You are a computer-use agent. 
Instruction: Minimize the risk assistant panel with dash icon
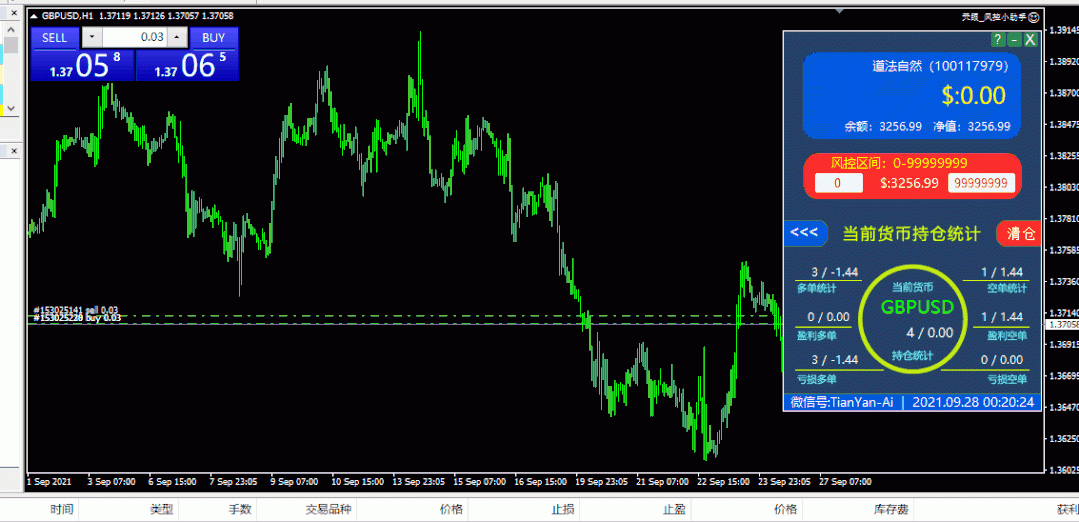pyautogui.click(x=1014, y=39)
